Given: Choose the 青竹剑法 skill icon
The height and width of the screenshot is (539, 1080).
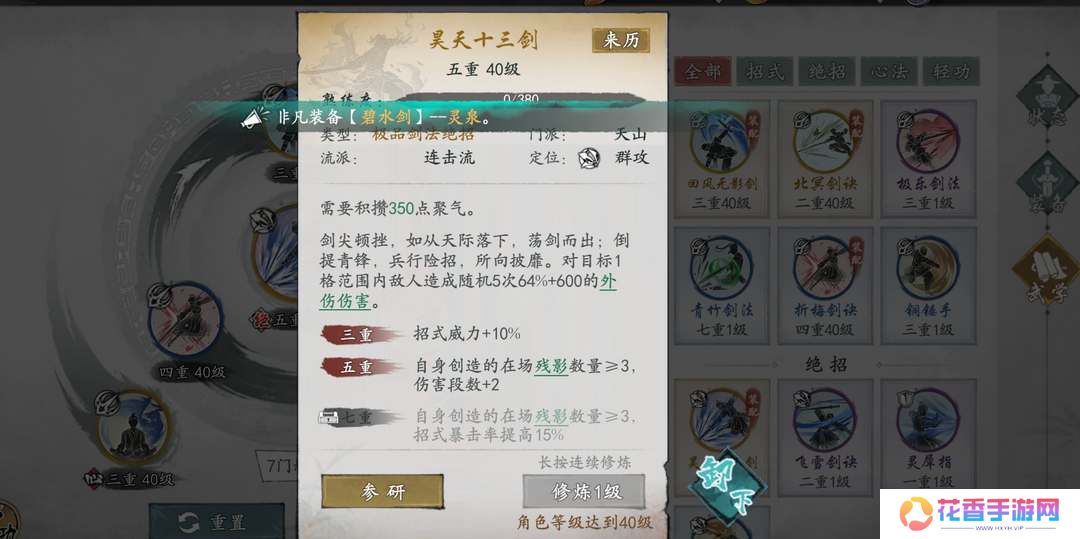Looking at the screenshot, I should tap(722, 268).
